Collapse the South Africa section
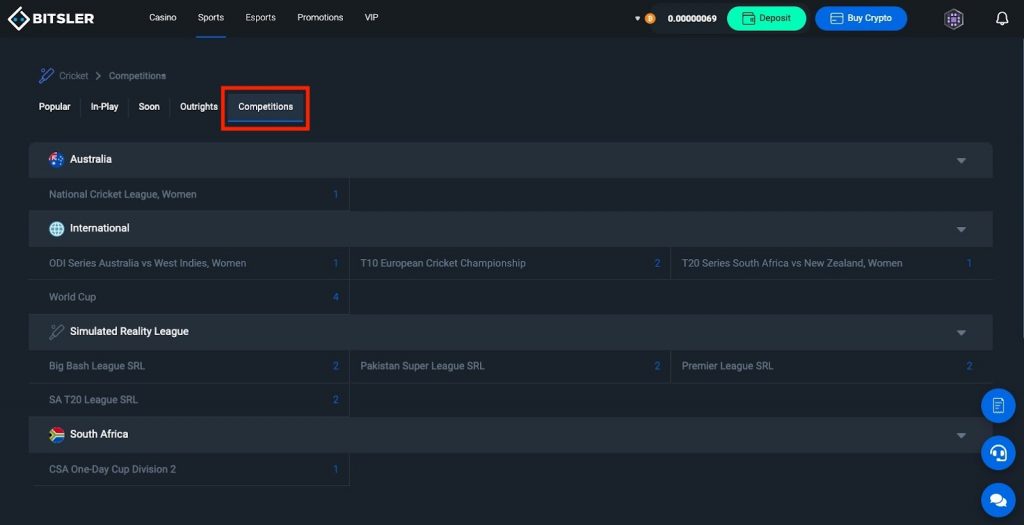This screenshot has width=1024, height=525. click(x=961, y=435)
